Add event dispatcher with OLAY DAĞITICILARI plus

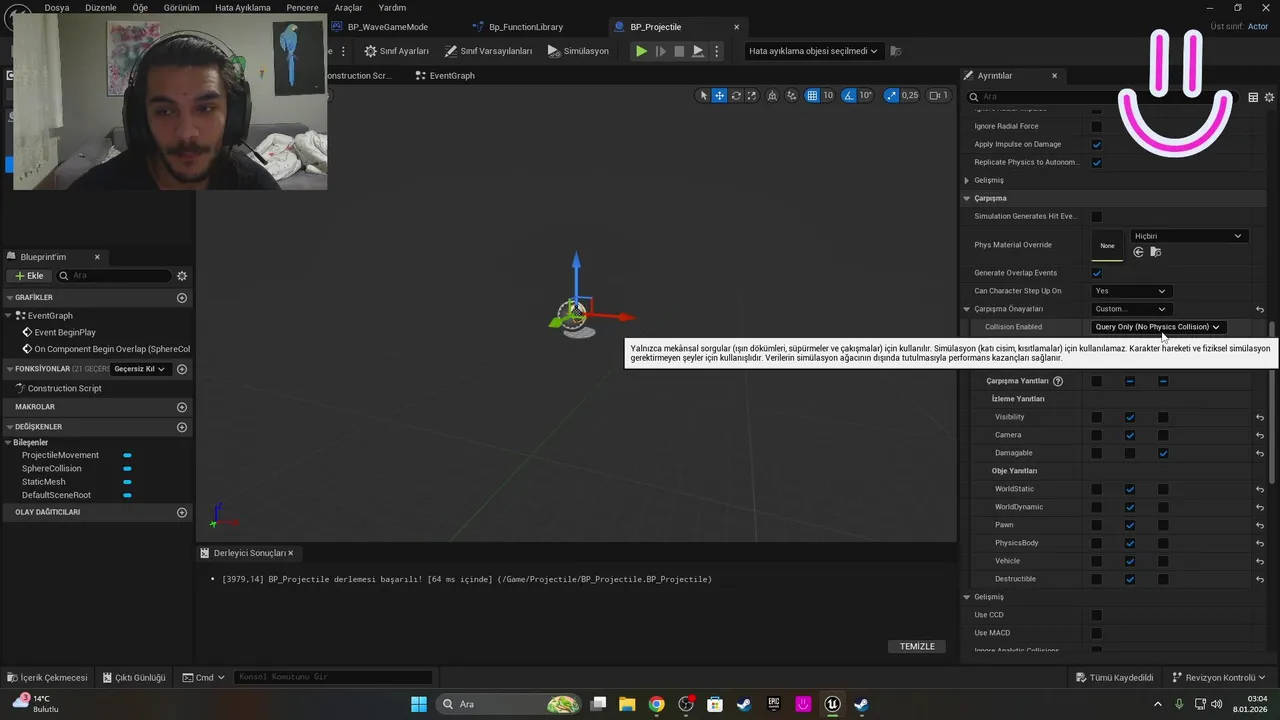pos(182,512)
